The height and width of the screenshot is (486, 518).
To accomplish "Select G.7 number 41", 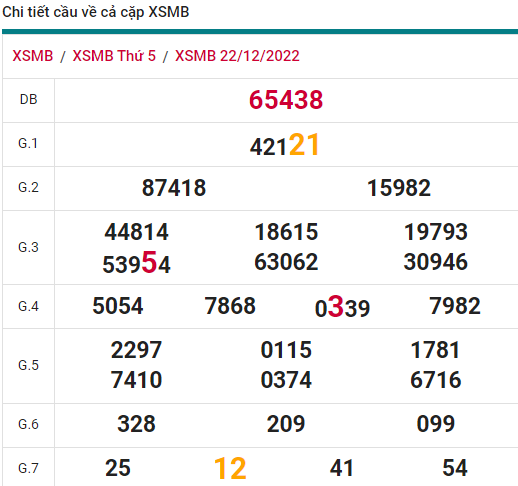I will point(342,468).
